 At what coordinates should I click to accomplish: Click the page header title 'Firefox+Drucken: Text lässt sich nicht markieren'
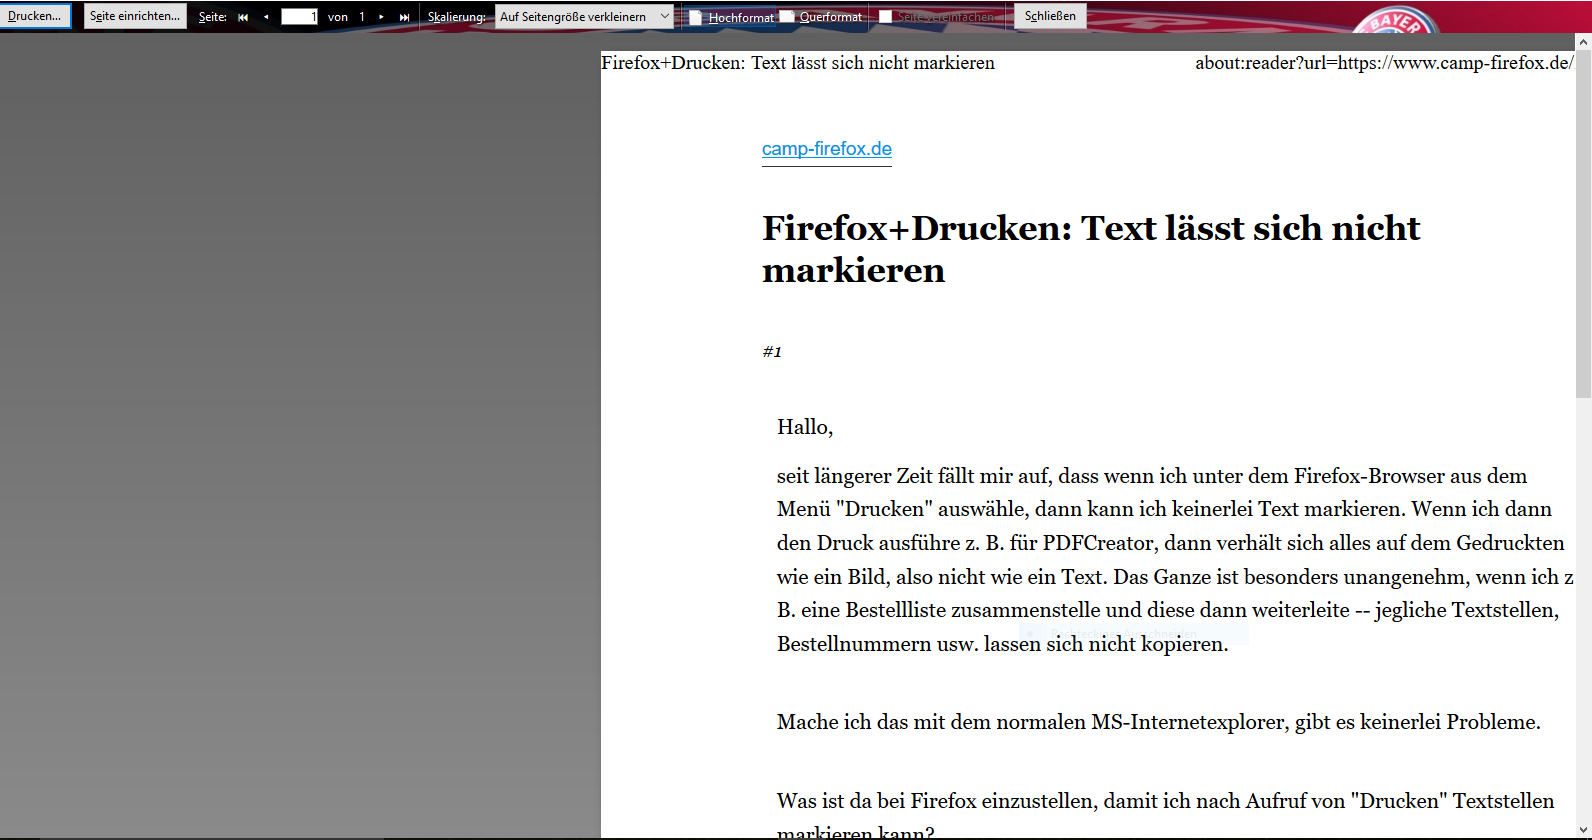tap(798, 63)
